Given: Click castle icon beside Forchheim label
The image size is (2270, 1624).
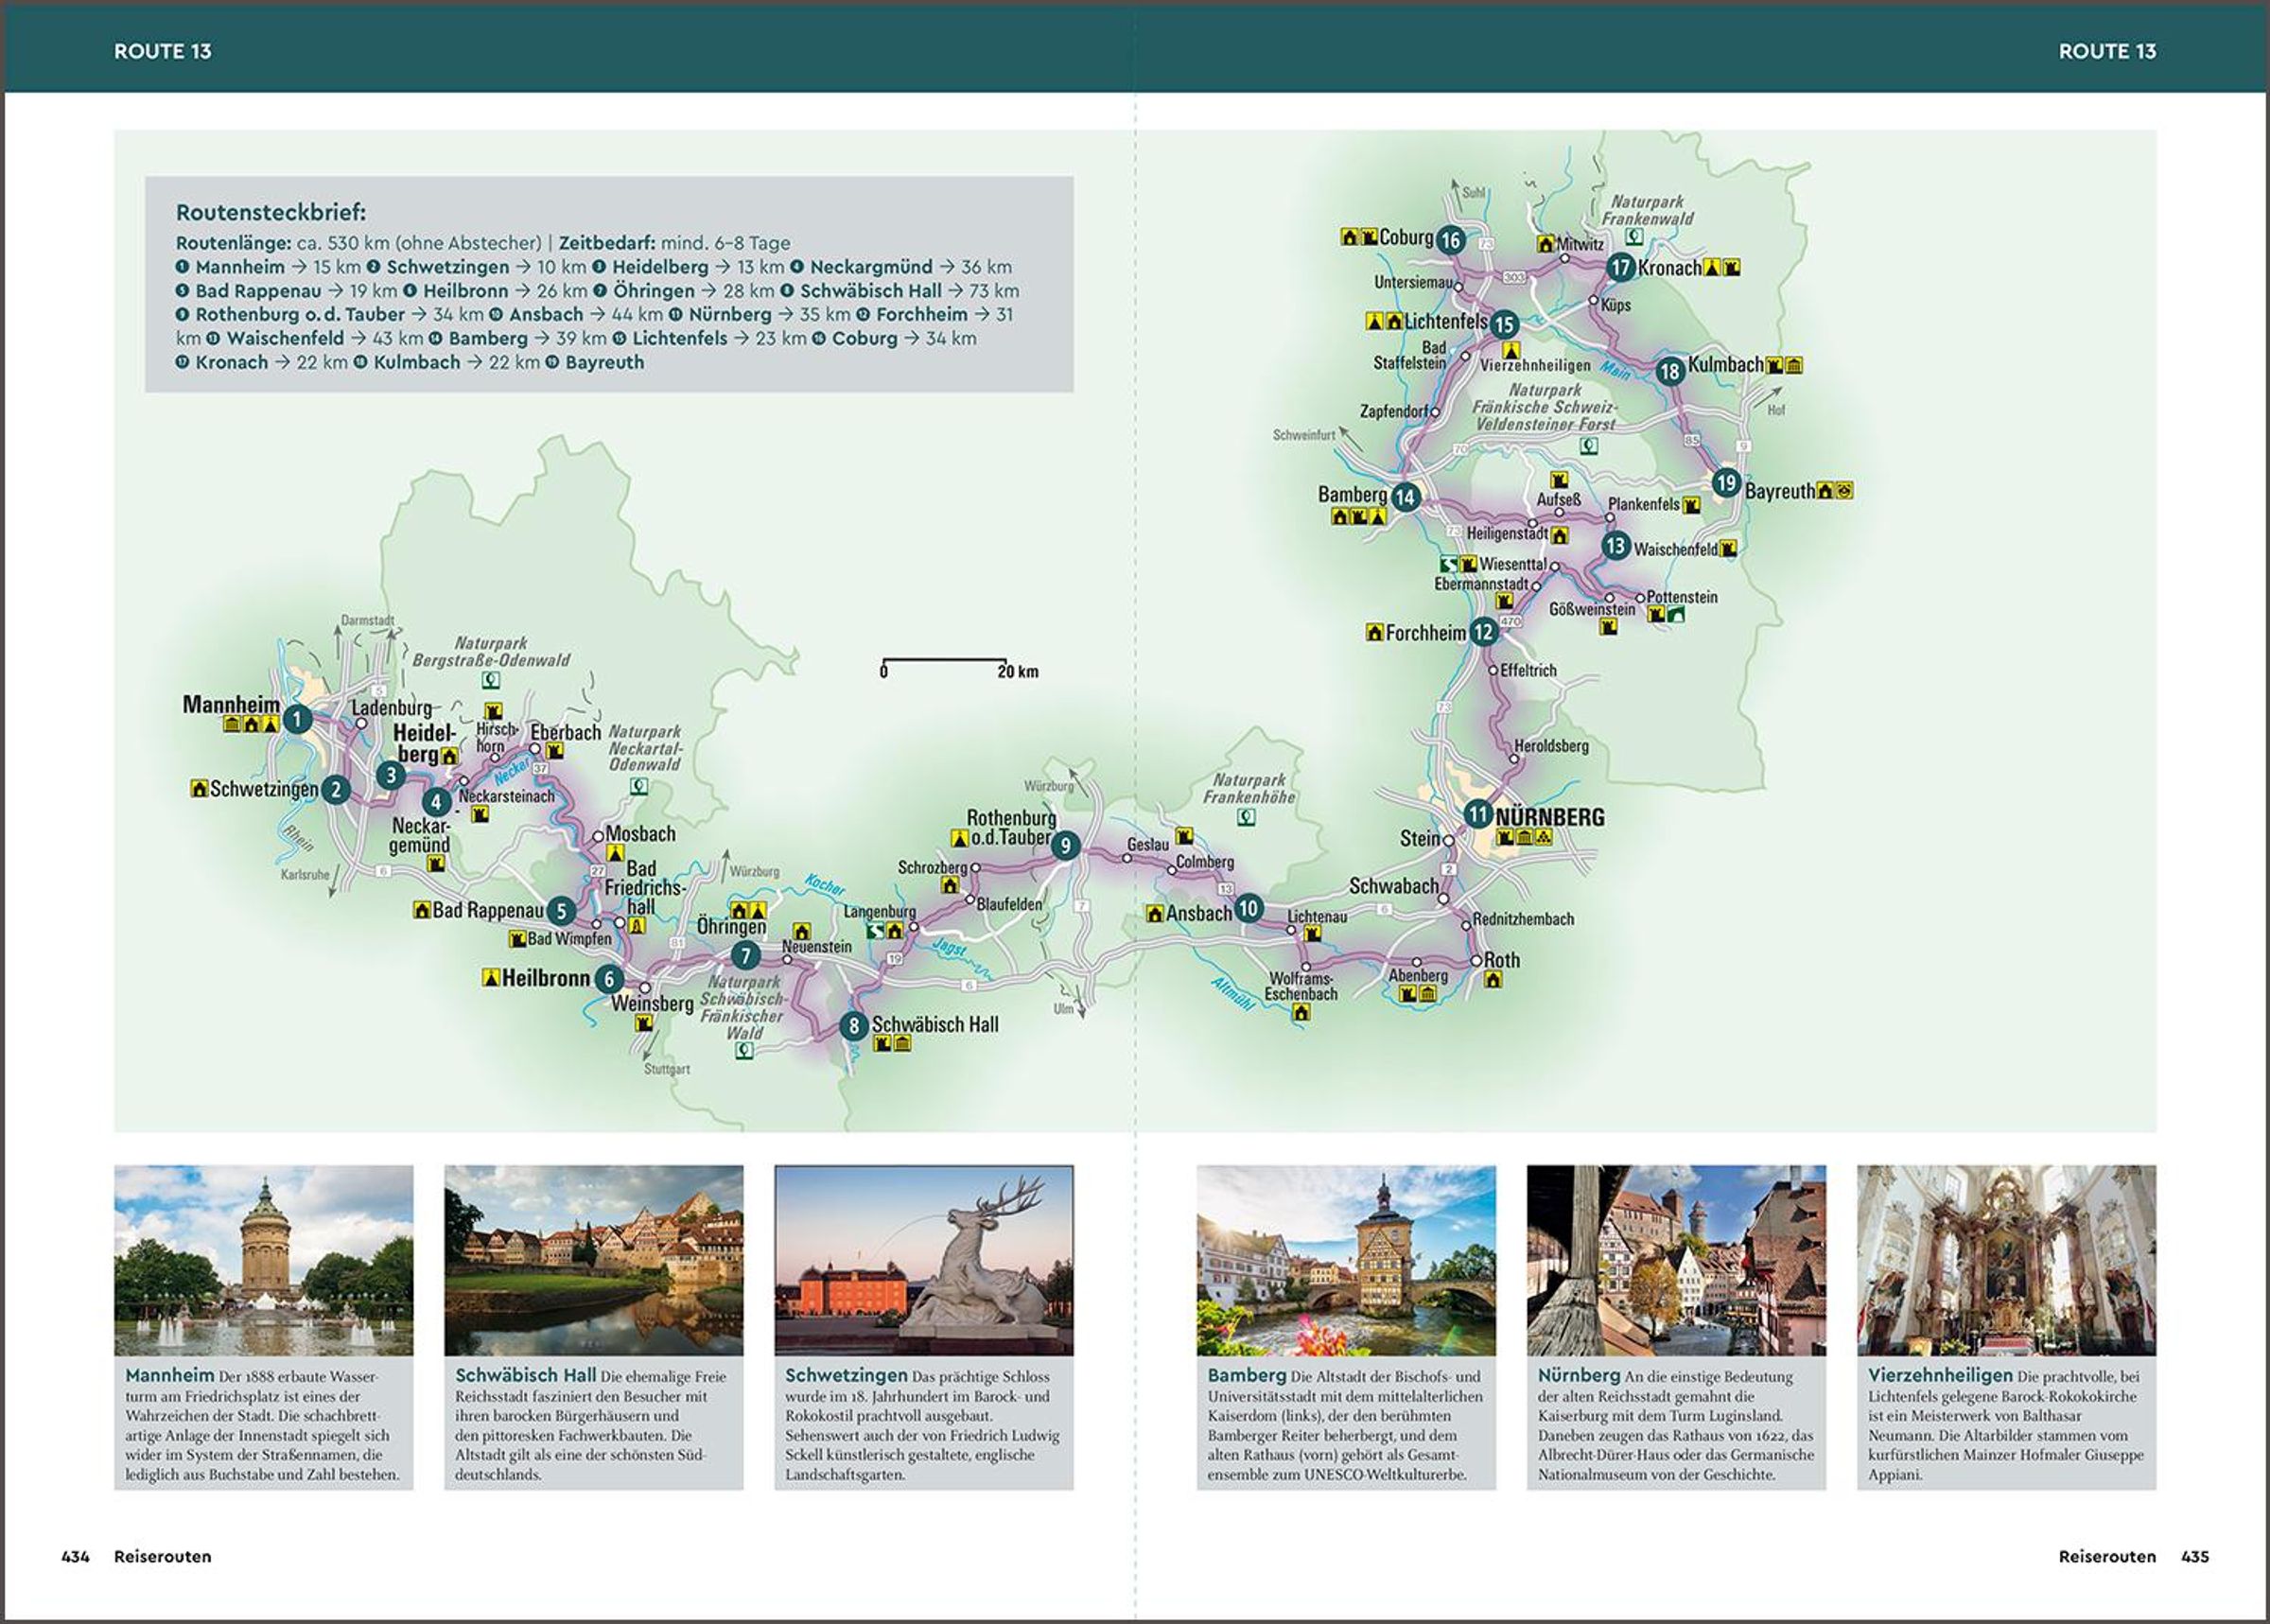Looking at the screenshot, I should point(1375,633).
